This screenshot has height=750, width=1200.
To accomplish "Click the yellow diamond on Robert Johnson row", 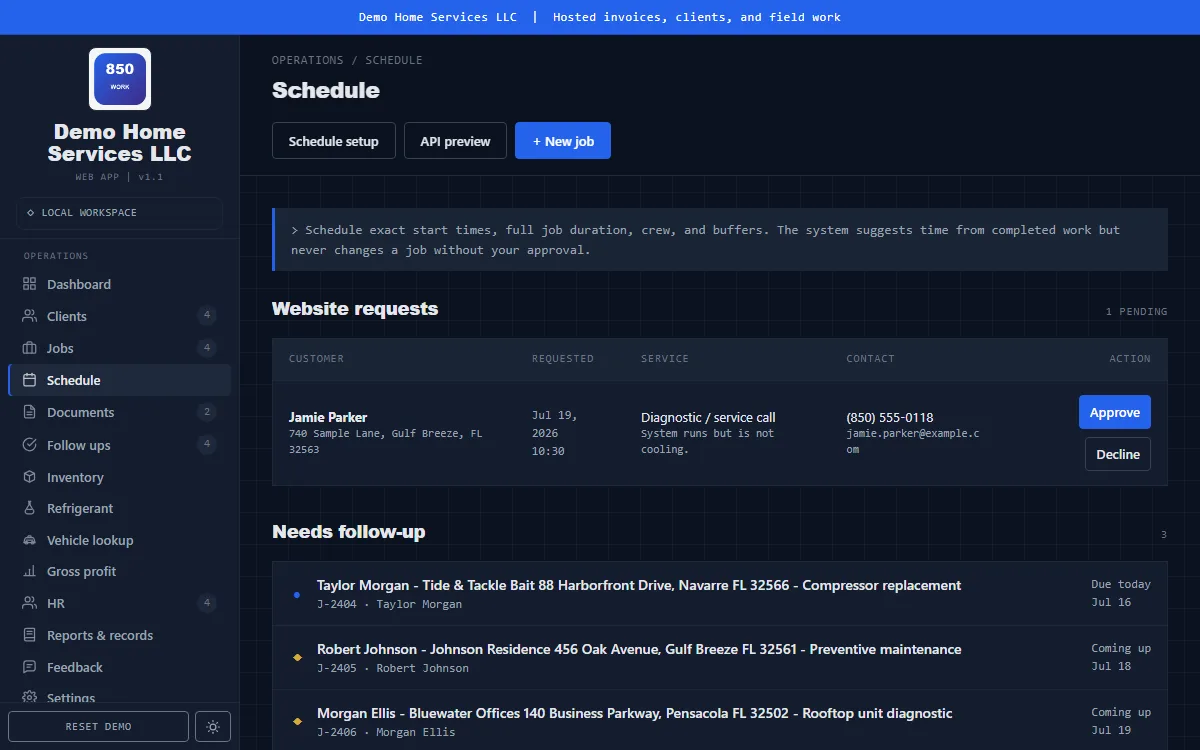I will pos(297,657).
